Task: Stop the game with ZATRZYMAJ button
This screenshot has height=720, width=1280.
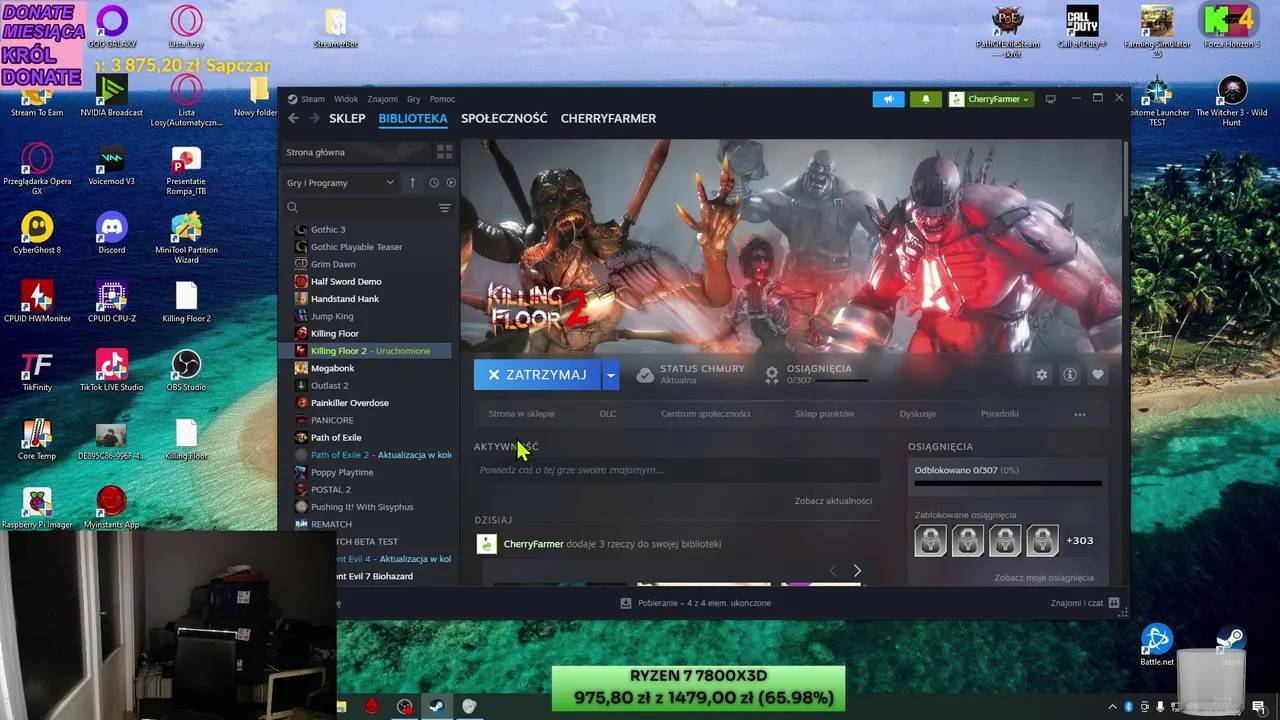Action: tap(537, 374)
